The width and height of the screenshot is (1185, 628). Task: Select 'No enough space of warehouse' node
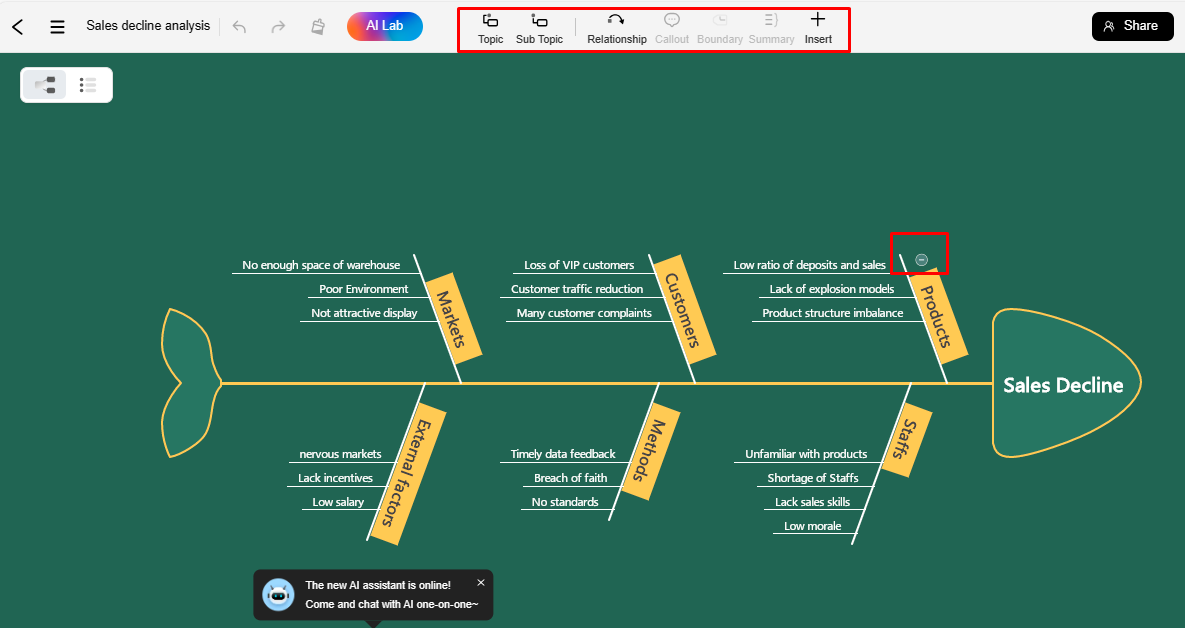(321, 265)
